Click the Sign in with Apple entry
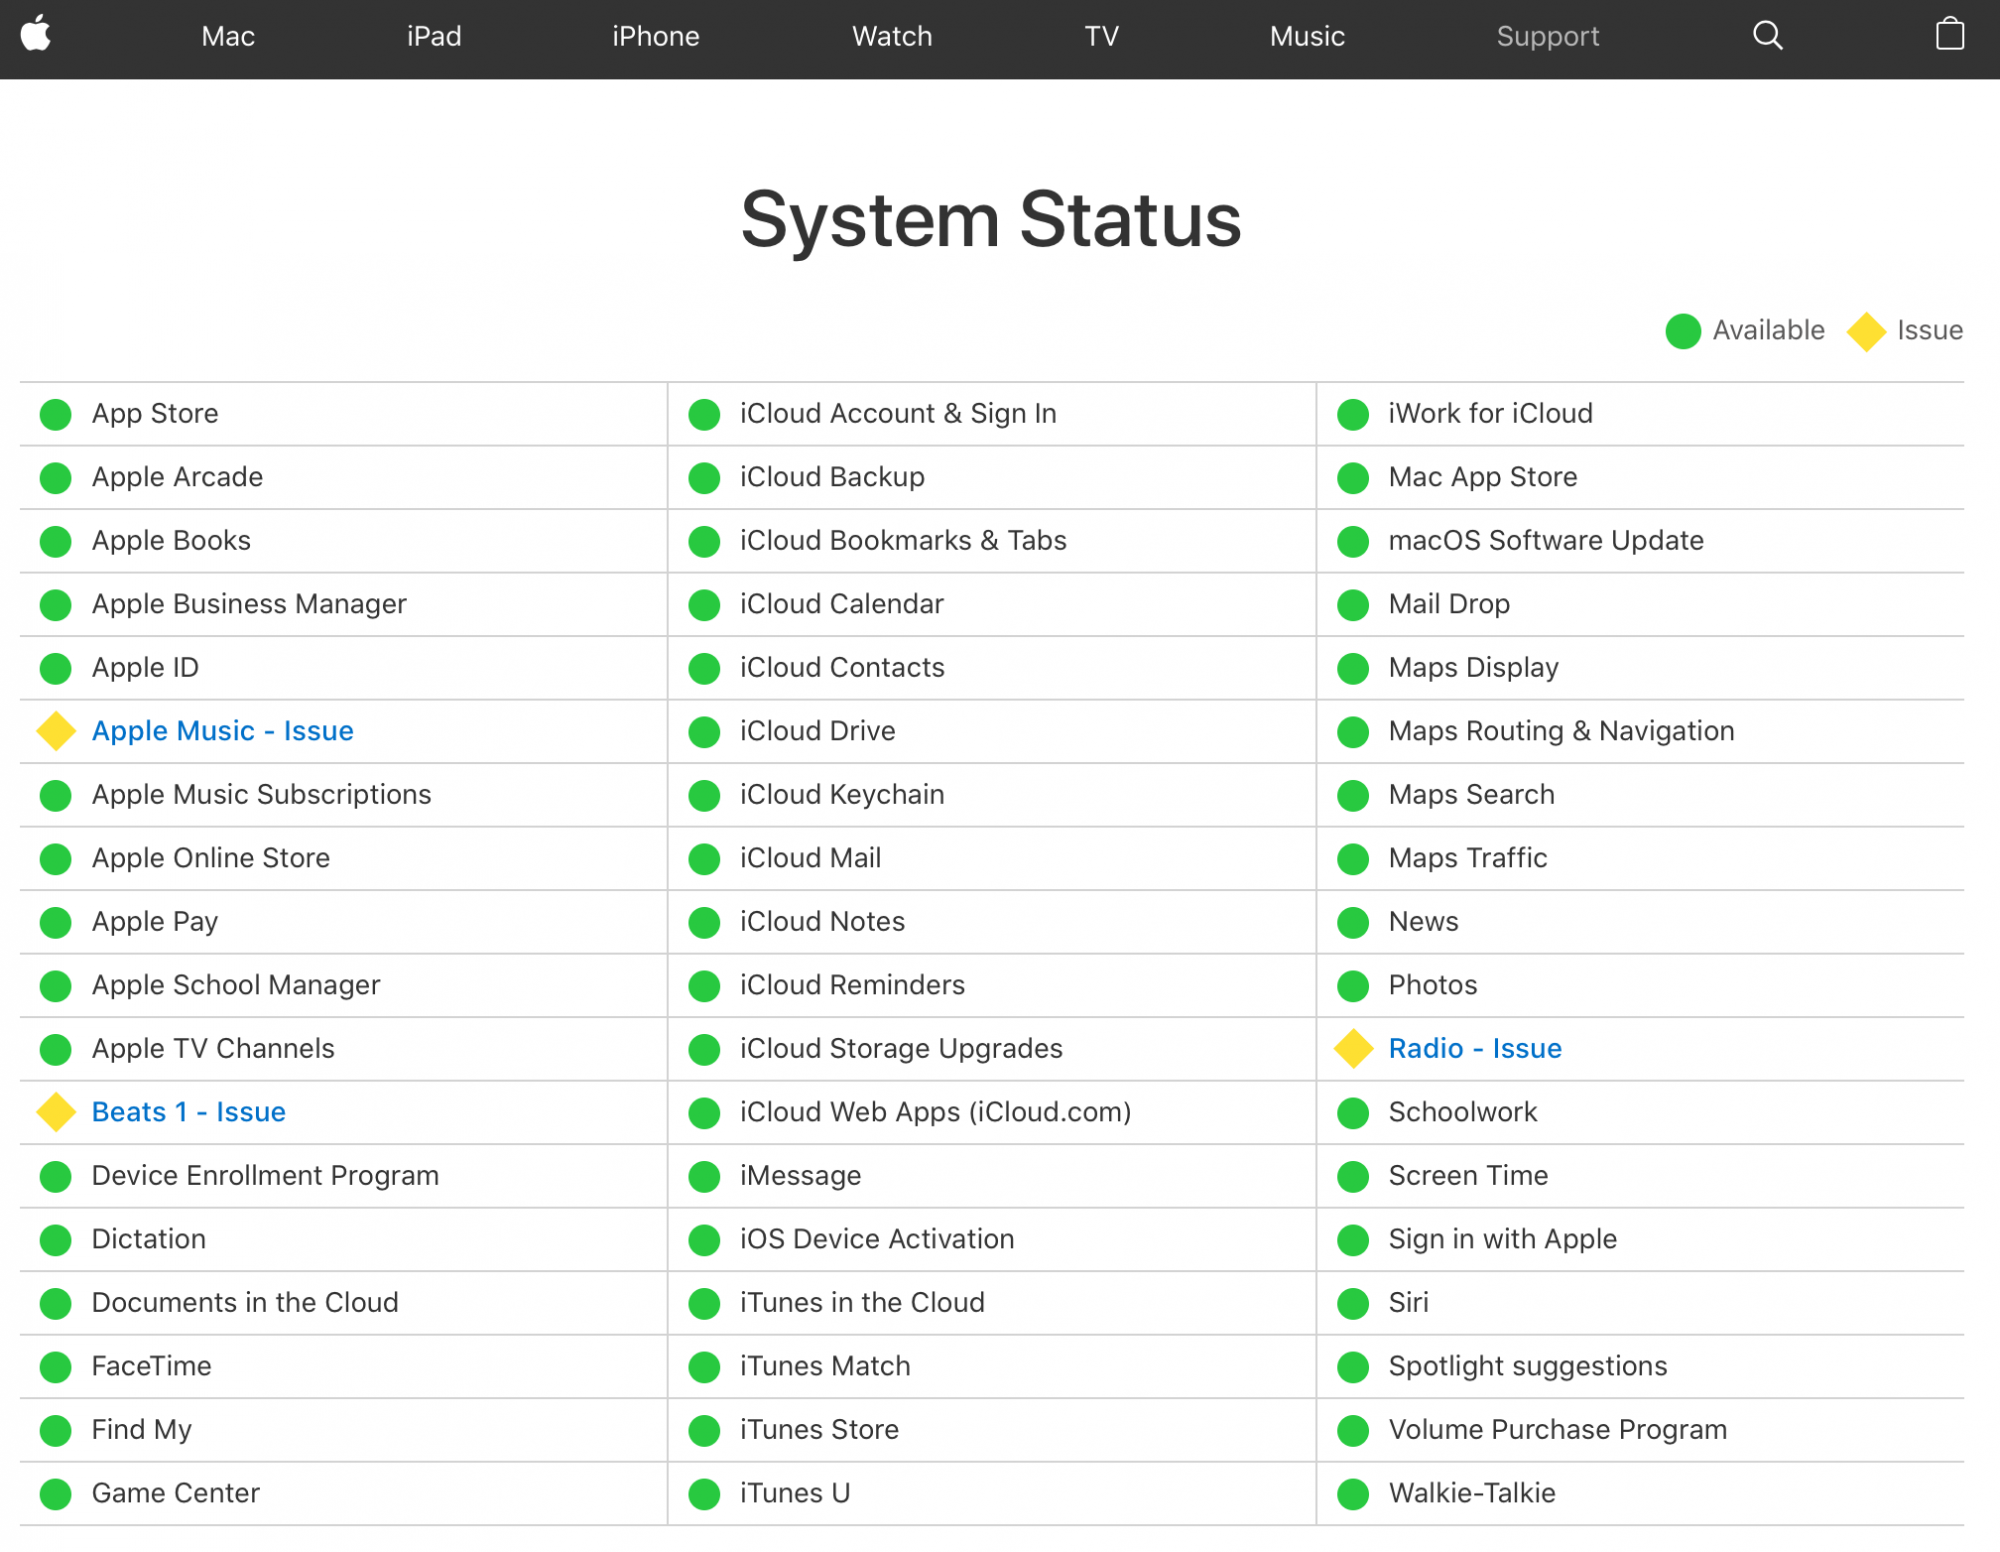Viewport: 2000px width, 1552px height. pos(1502,1239)
